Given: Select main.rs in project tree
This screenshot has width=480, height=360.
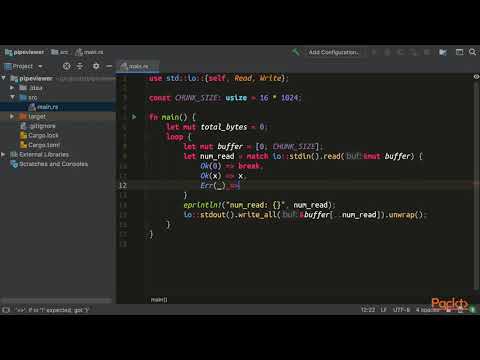Looking at the screenshot, I should (x=58, y=107).
